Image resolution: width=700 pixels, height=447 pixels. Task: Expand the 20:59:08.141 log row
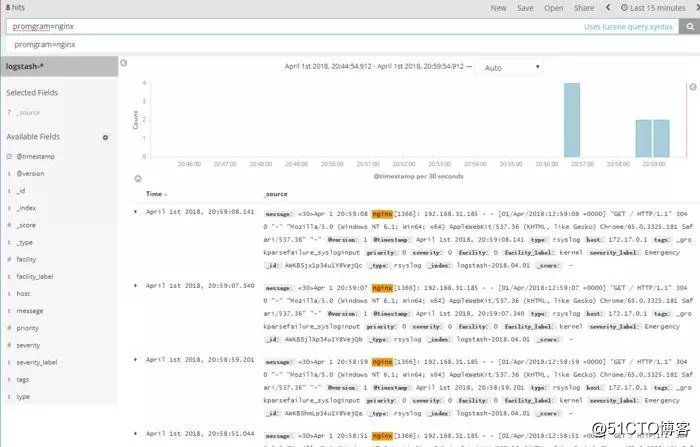(x=135, y=212)
